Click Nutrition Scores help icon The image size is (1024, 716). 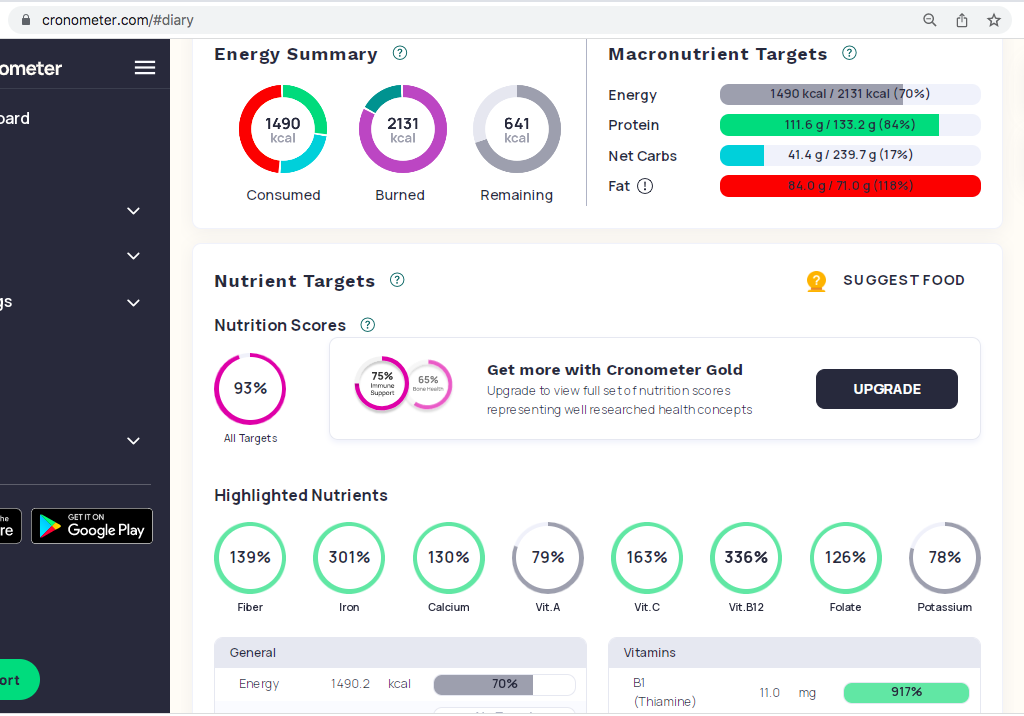(368, 325)
